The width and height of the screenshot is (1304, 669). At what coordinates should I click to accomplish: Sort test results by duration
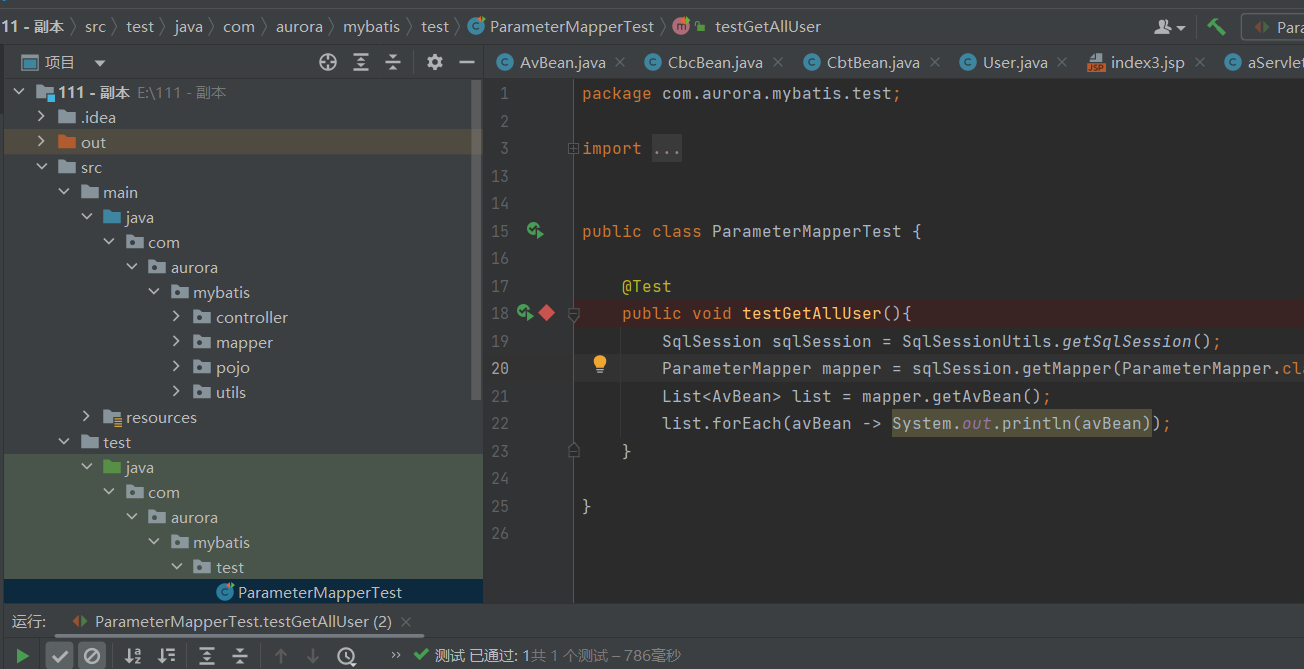[x=165, y=656]
